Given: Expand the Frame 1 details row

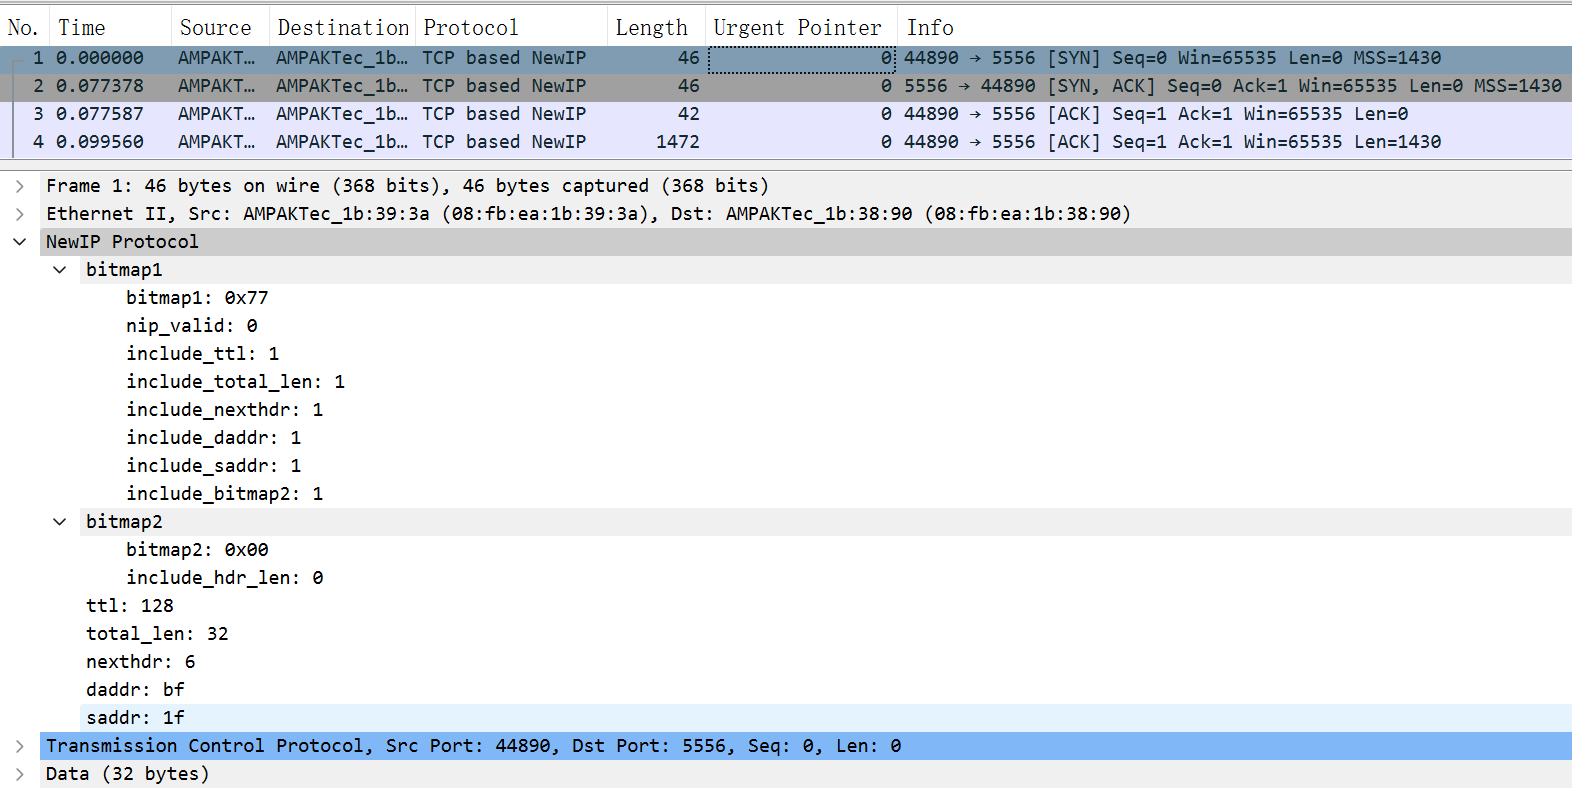Looking at the screenshot, I should (20, 186).
